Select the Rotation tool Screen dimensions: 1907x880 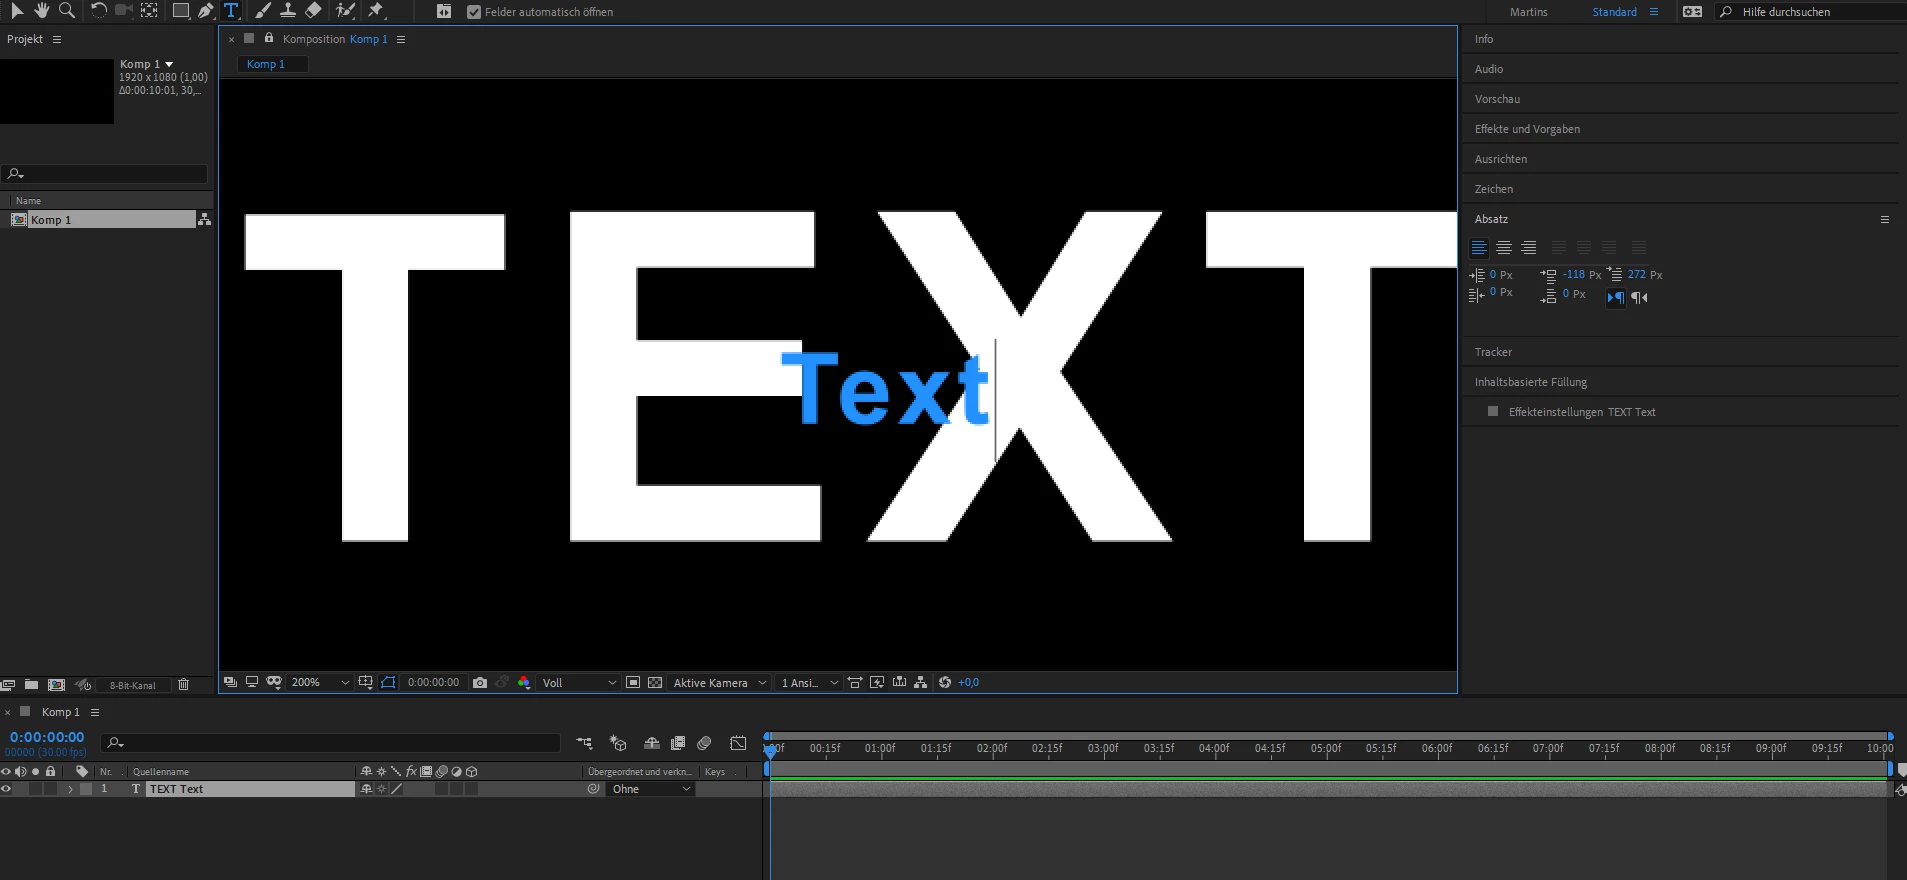pyautogui.click(x=98, y=11)
